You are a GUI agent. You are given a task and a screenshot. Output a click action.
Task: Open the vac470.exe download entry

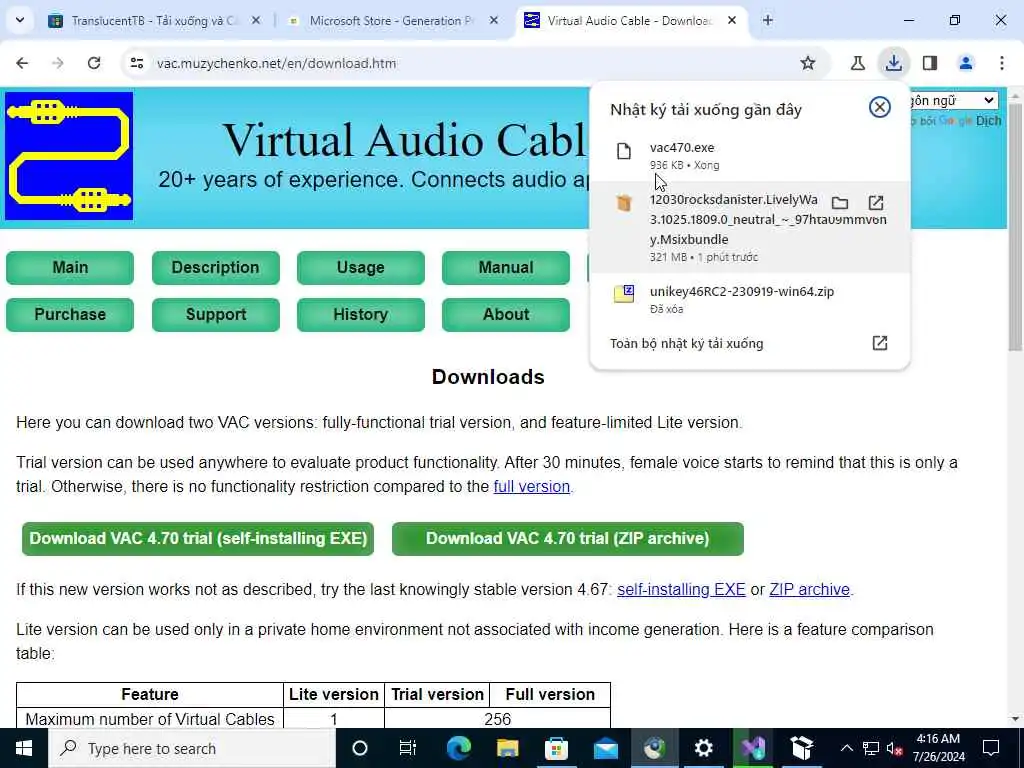(x=749, y=155)
